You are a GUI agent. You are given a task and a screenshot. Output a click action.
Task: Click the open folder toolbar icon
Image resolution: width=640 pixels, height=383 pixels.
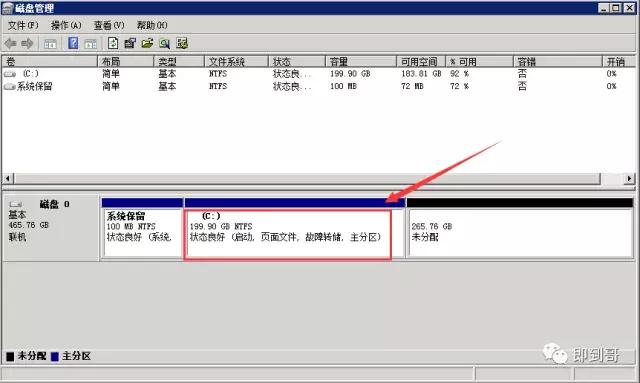tap(147, 43)
